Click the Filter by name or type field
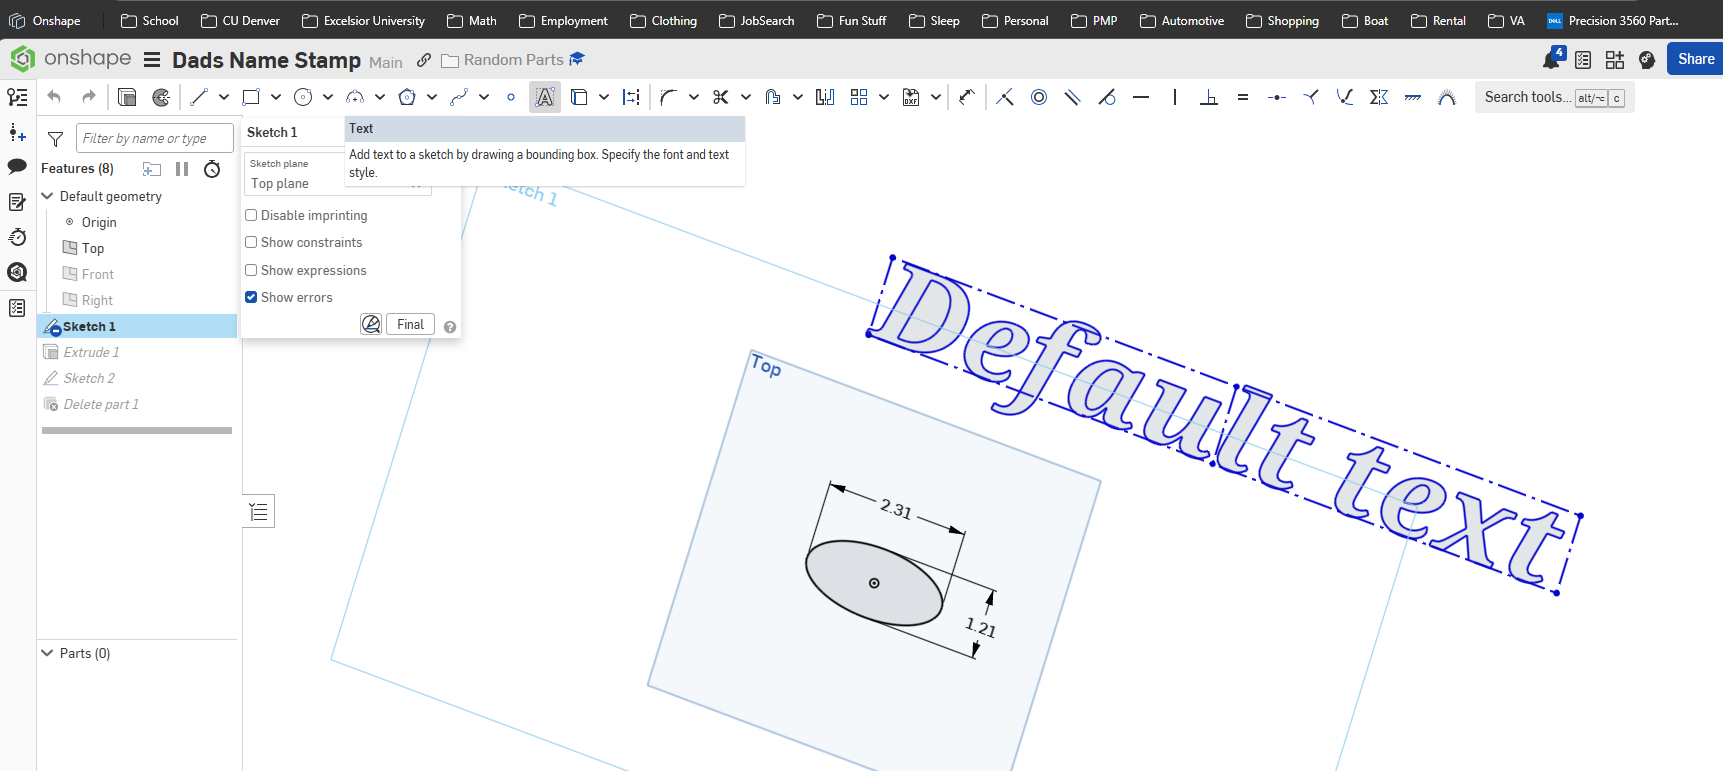The height and width of the screenshot is (771, 1723). 154,138
